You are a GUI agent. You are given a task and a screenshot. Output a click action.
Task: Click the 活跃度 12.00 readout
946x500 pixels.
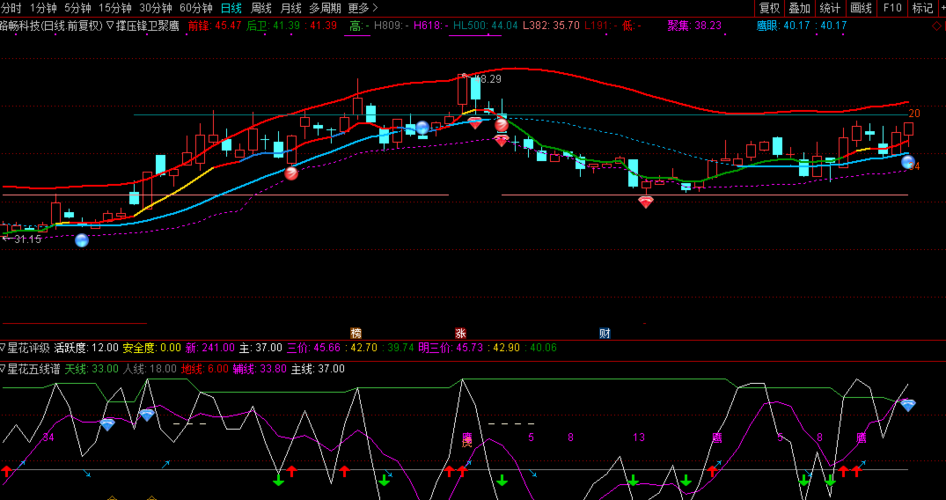[x=86, y=347]
